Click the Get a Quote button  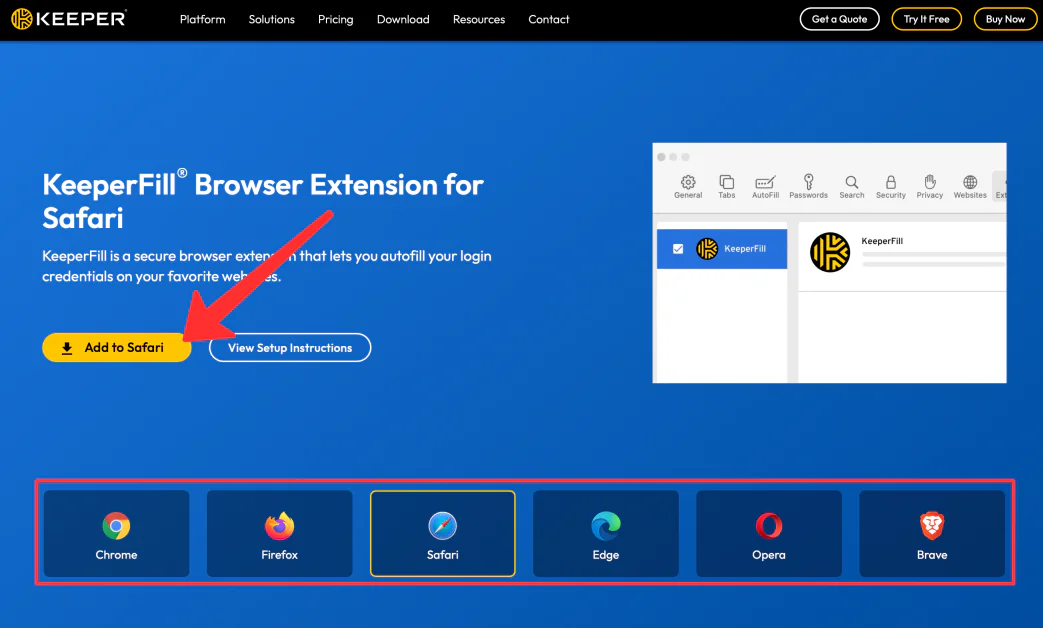click(x=839, y=19)
